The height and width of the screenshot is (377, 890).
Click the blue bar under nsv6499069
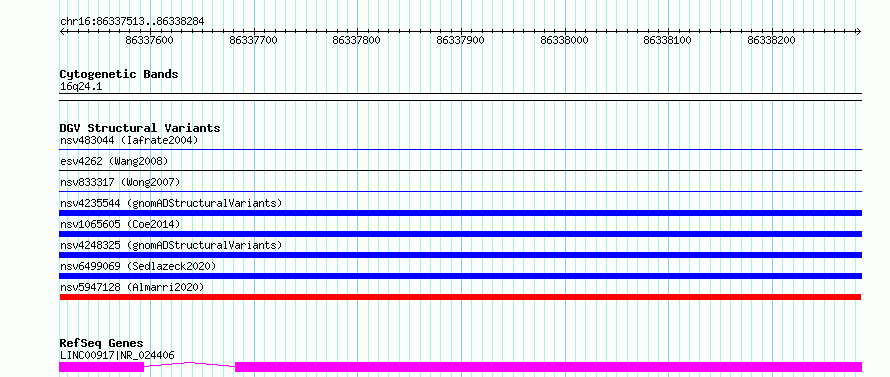pos(460,276)
